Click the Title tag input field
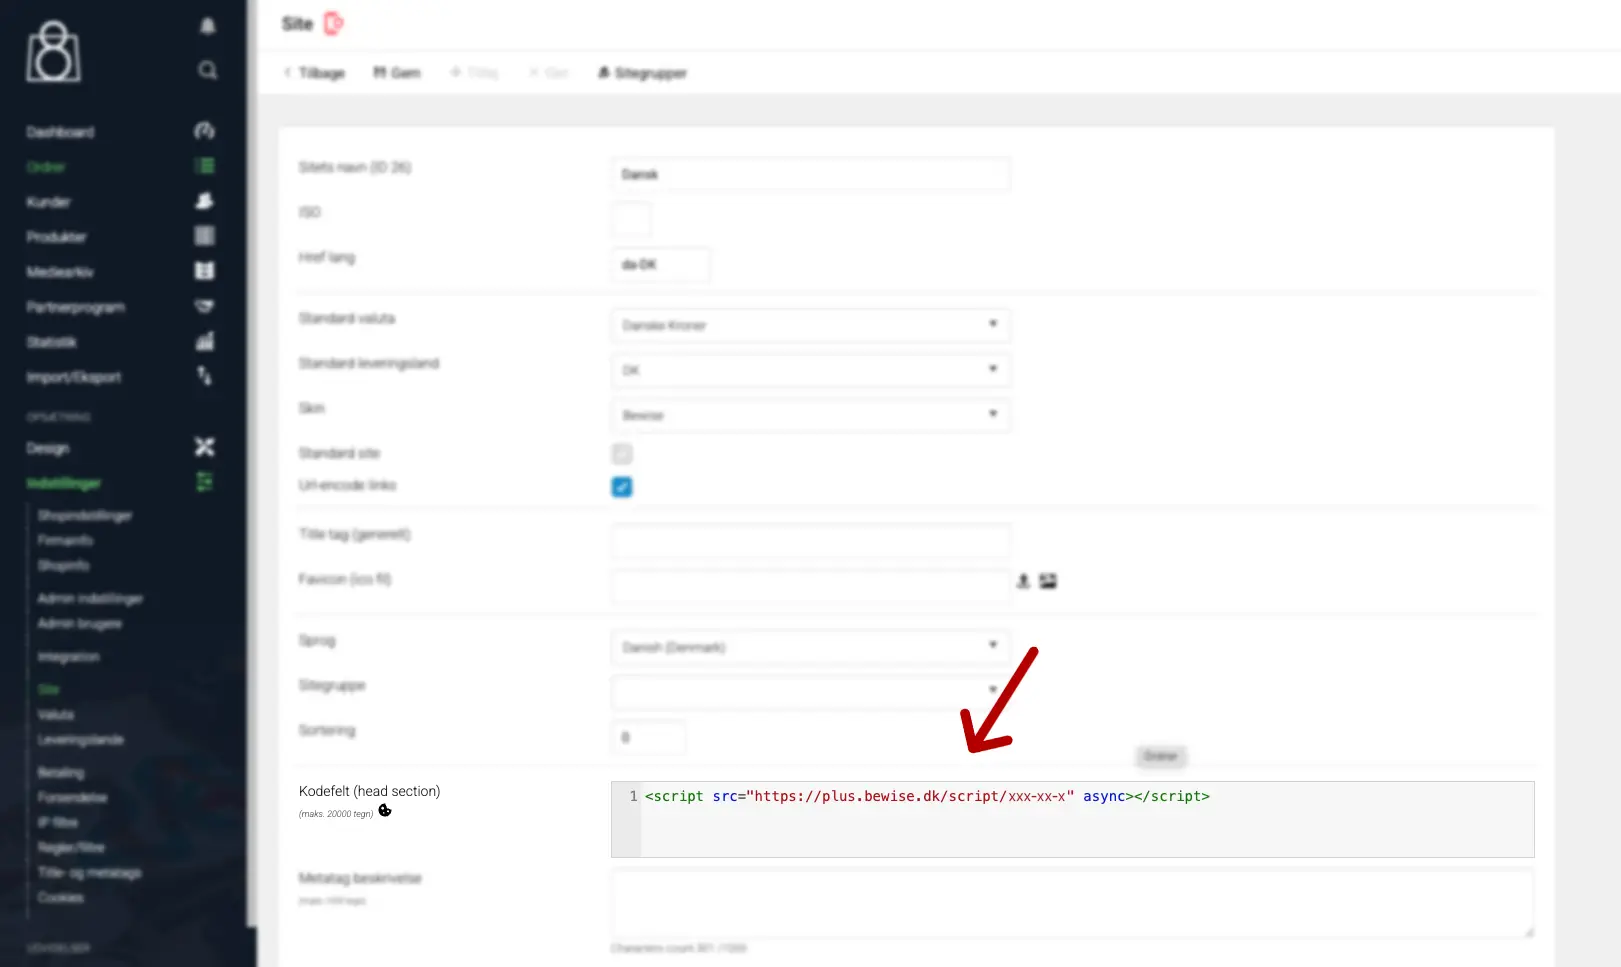The width and height of the screenshot is (1621, 967). 811,541
